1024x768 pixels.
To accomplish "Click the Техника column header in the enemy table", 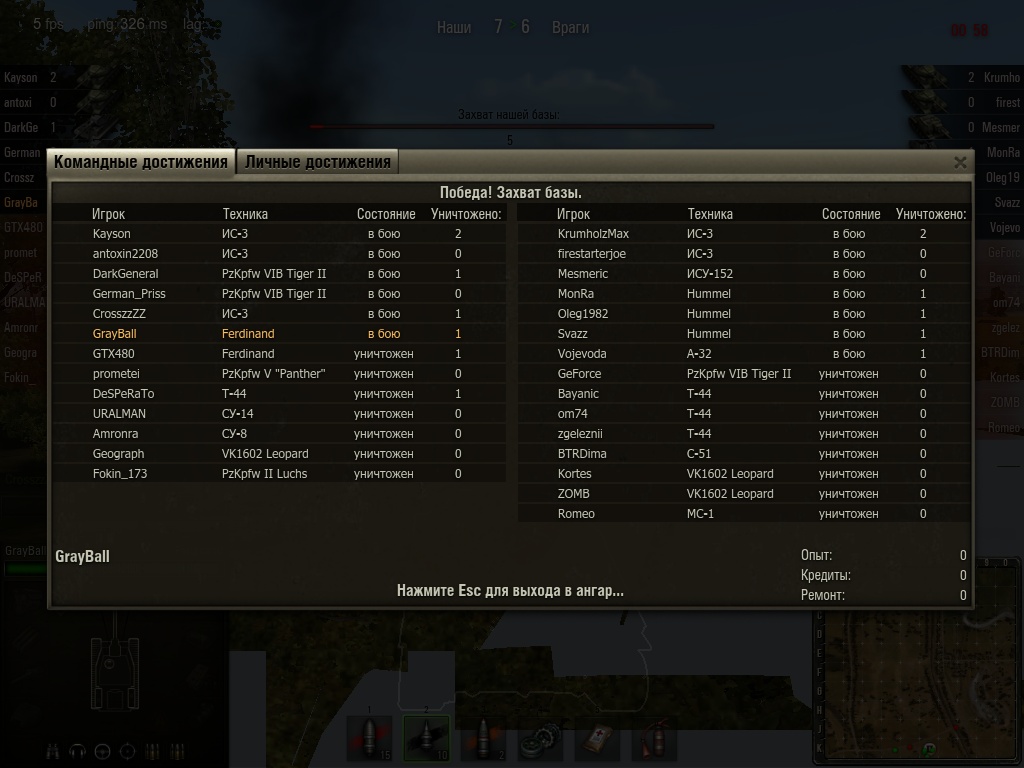I will tap(710, 214).
